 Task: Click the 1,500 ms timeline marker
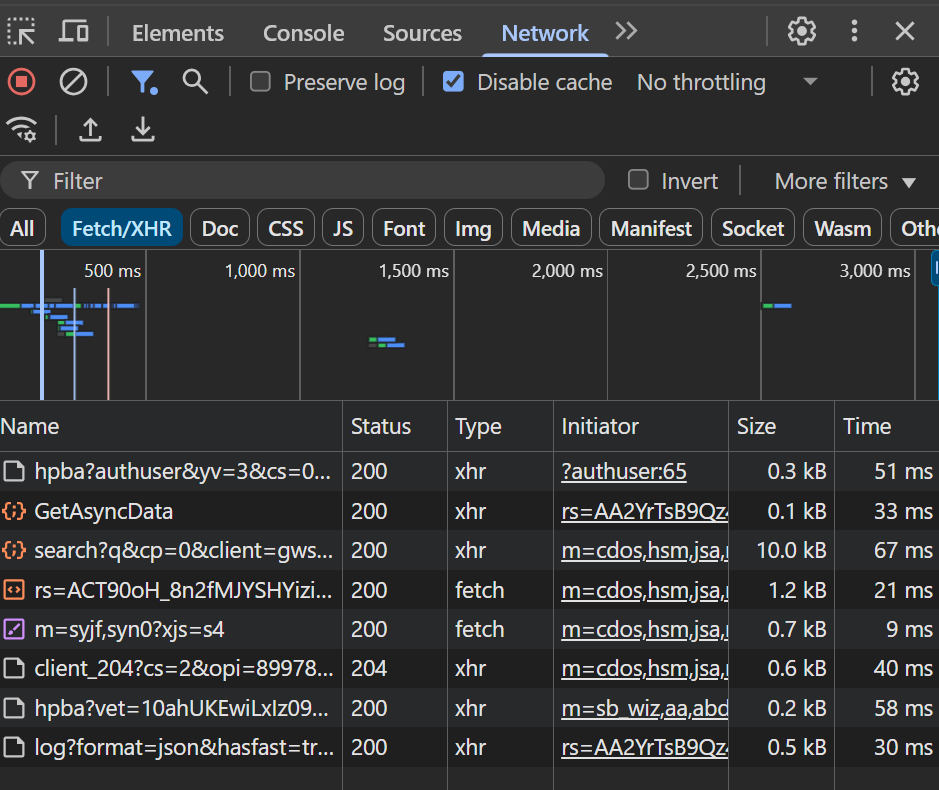coord(413,271)
